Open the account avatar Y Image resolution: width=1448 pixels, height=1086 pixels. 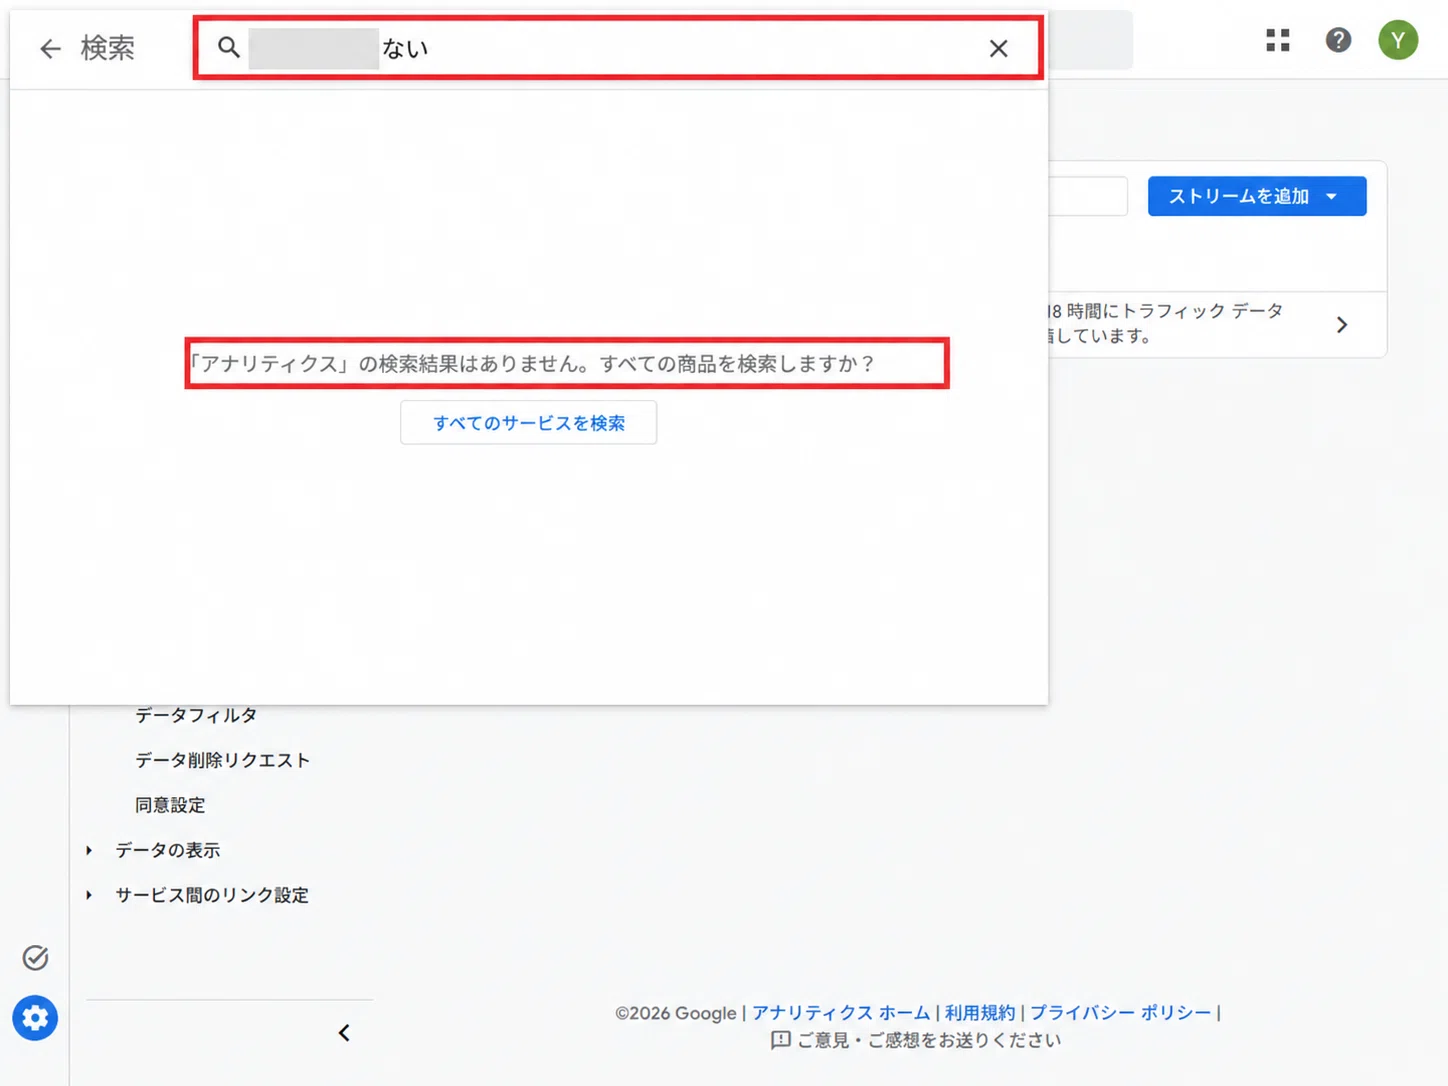pyautogui.click(x=1398, y=40)
